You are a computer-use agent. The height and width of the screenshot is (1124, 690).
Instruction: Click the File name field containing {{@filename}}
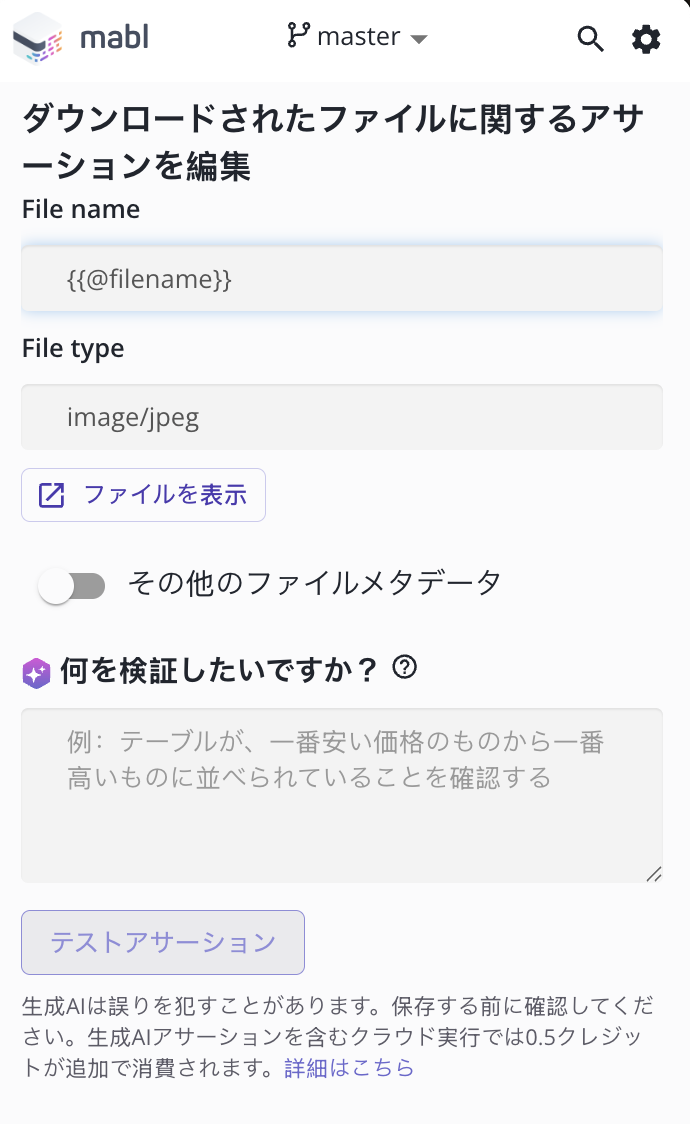coord(341,279)
